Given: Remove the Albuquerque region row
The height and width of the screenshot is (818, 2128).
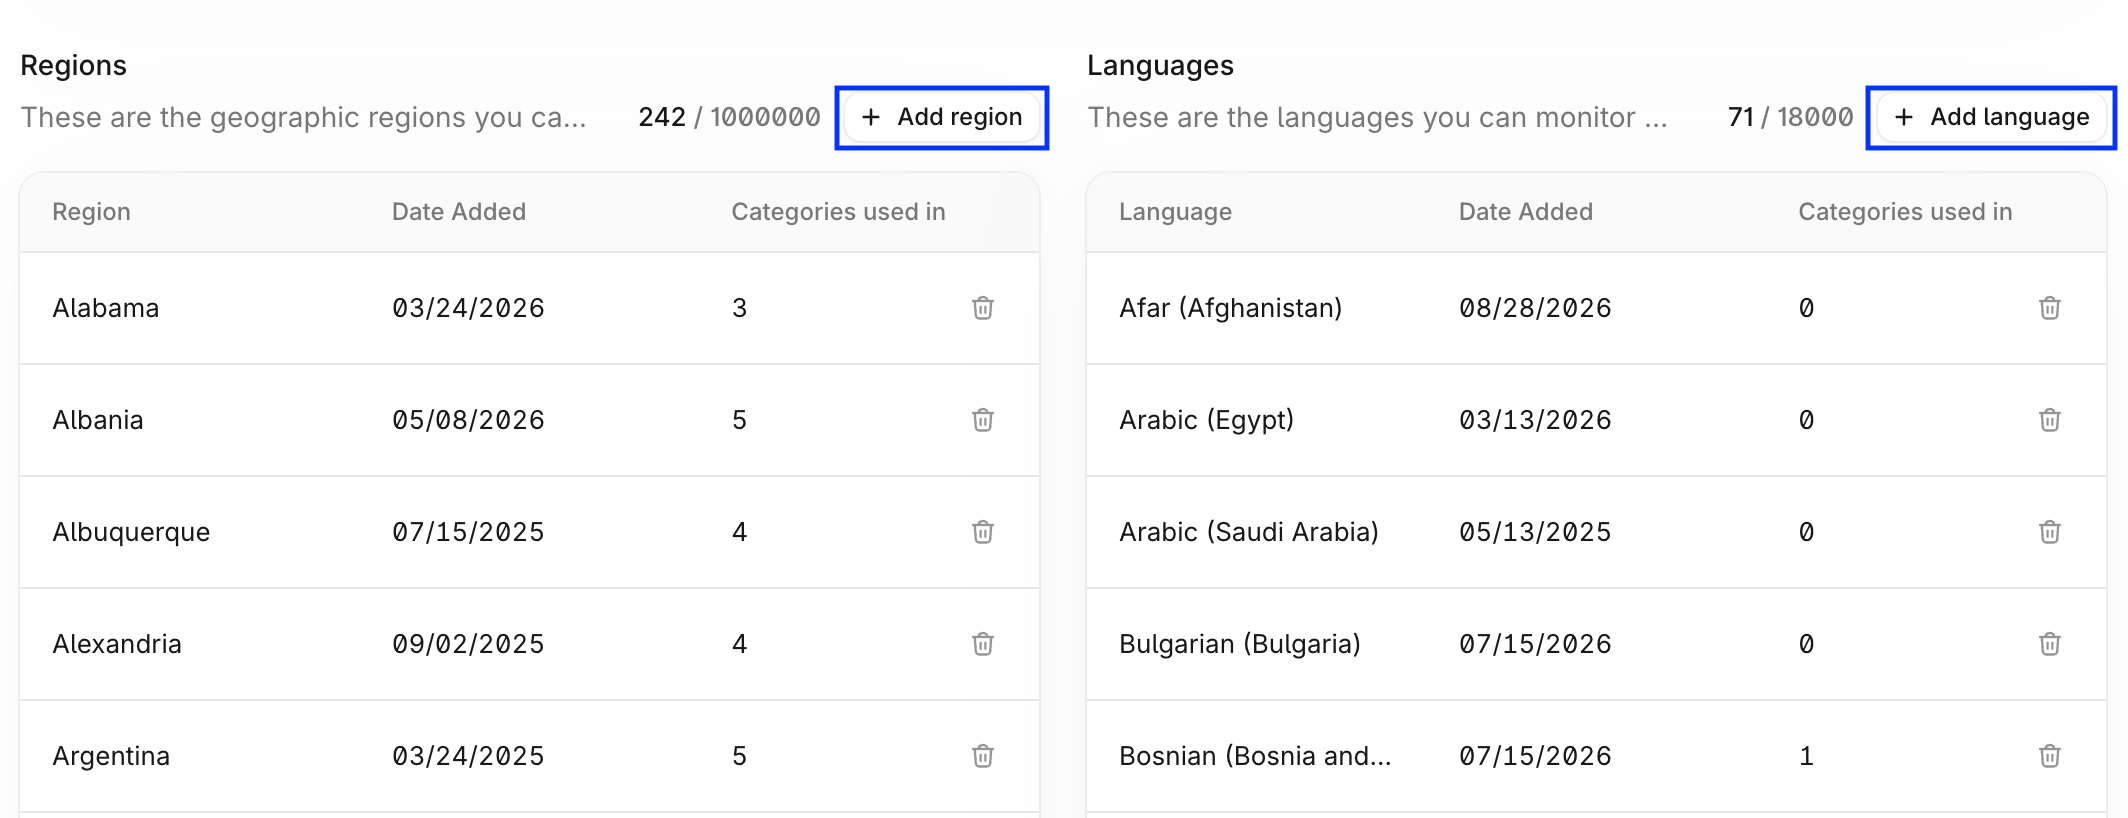Looking at the screenshot, I should coord(983,532).
